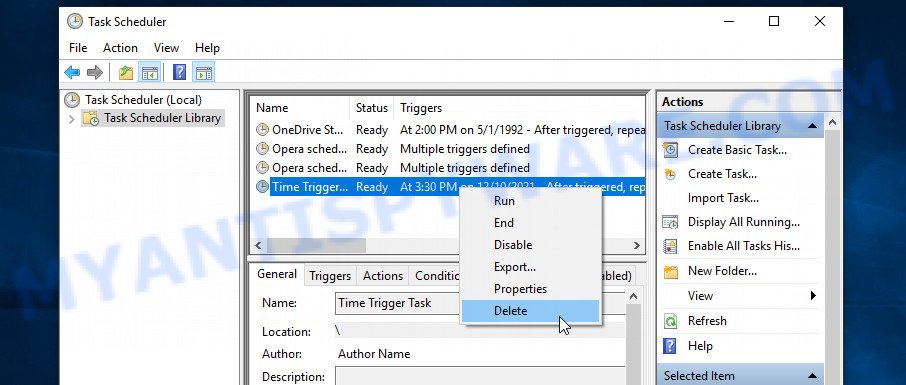Choose Delete from the context menu
The width and height of the screenshot is (906, 385).
pyautogui.click(x=530, y=310)
